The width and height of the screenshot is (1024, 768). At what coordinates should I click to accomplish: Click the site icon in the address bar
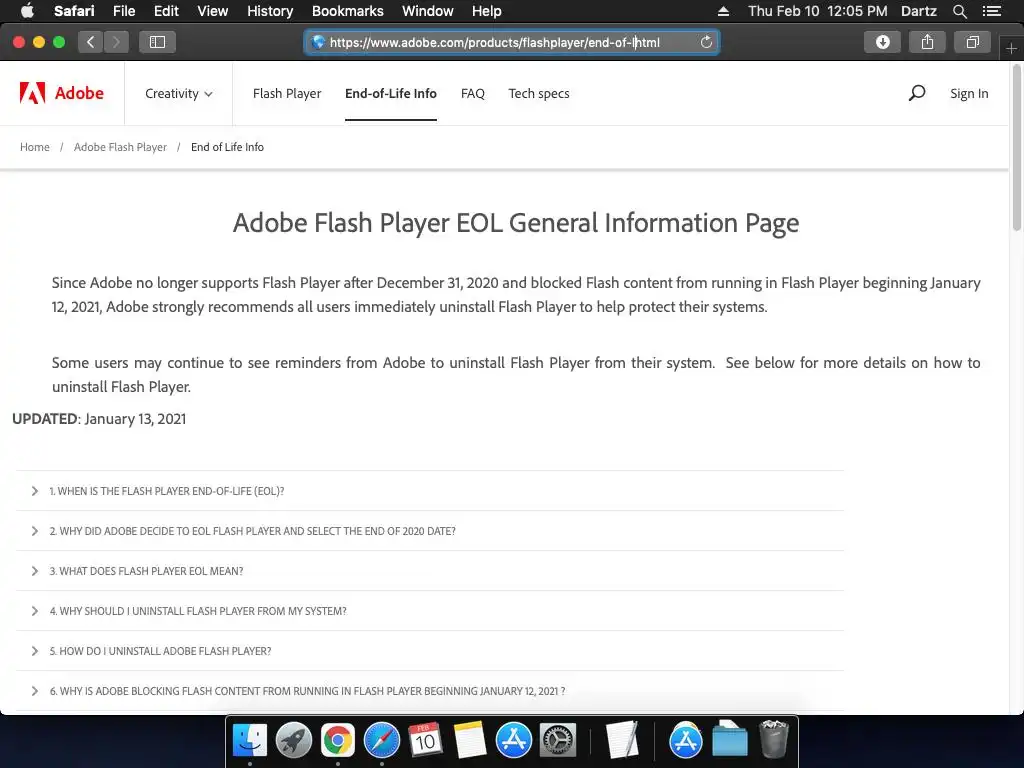click(318, 42)
